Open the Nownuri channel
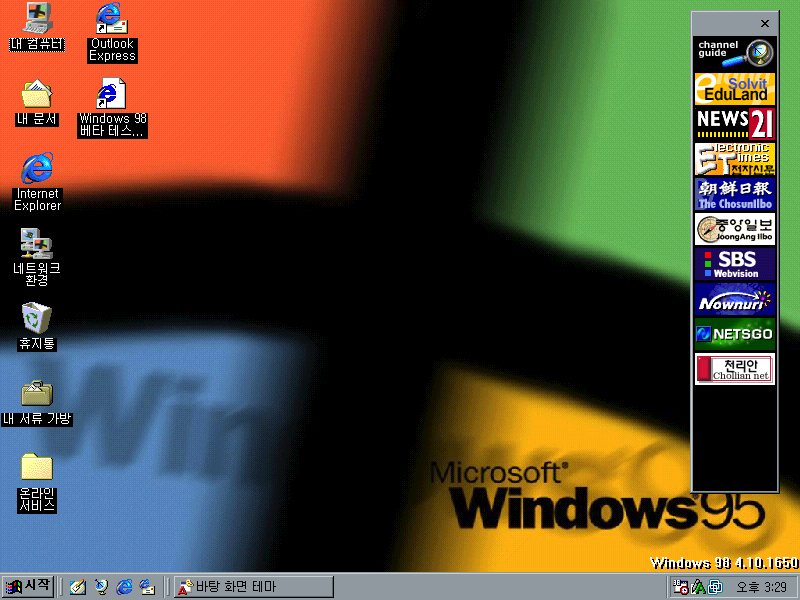This screenshot has height=600, width=800. tap(735, 299)
